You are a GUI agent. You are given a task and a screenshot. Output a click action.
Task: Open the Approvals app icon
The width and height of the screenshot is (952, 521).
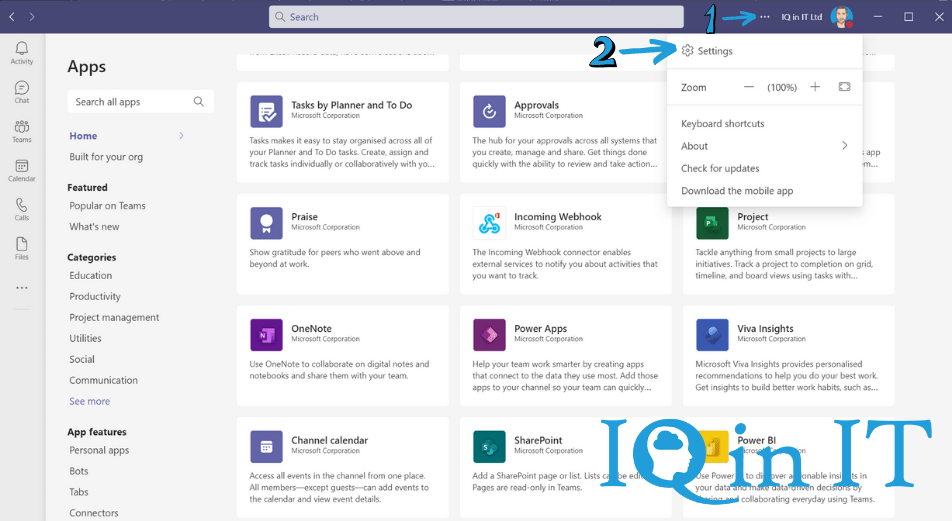[489, 111]
